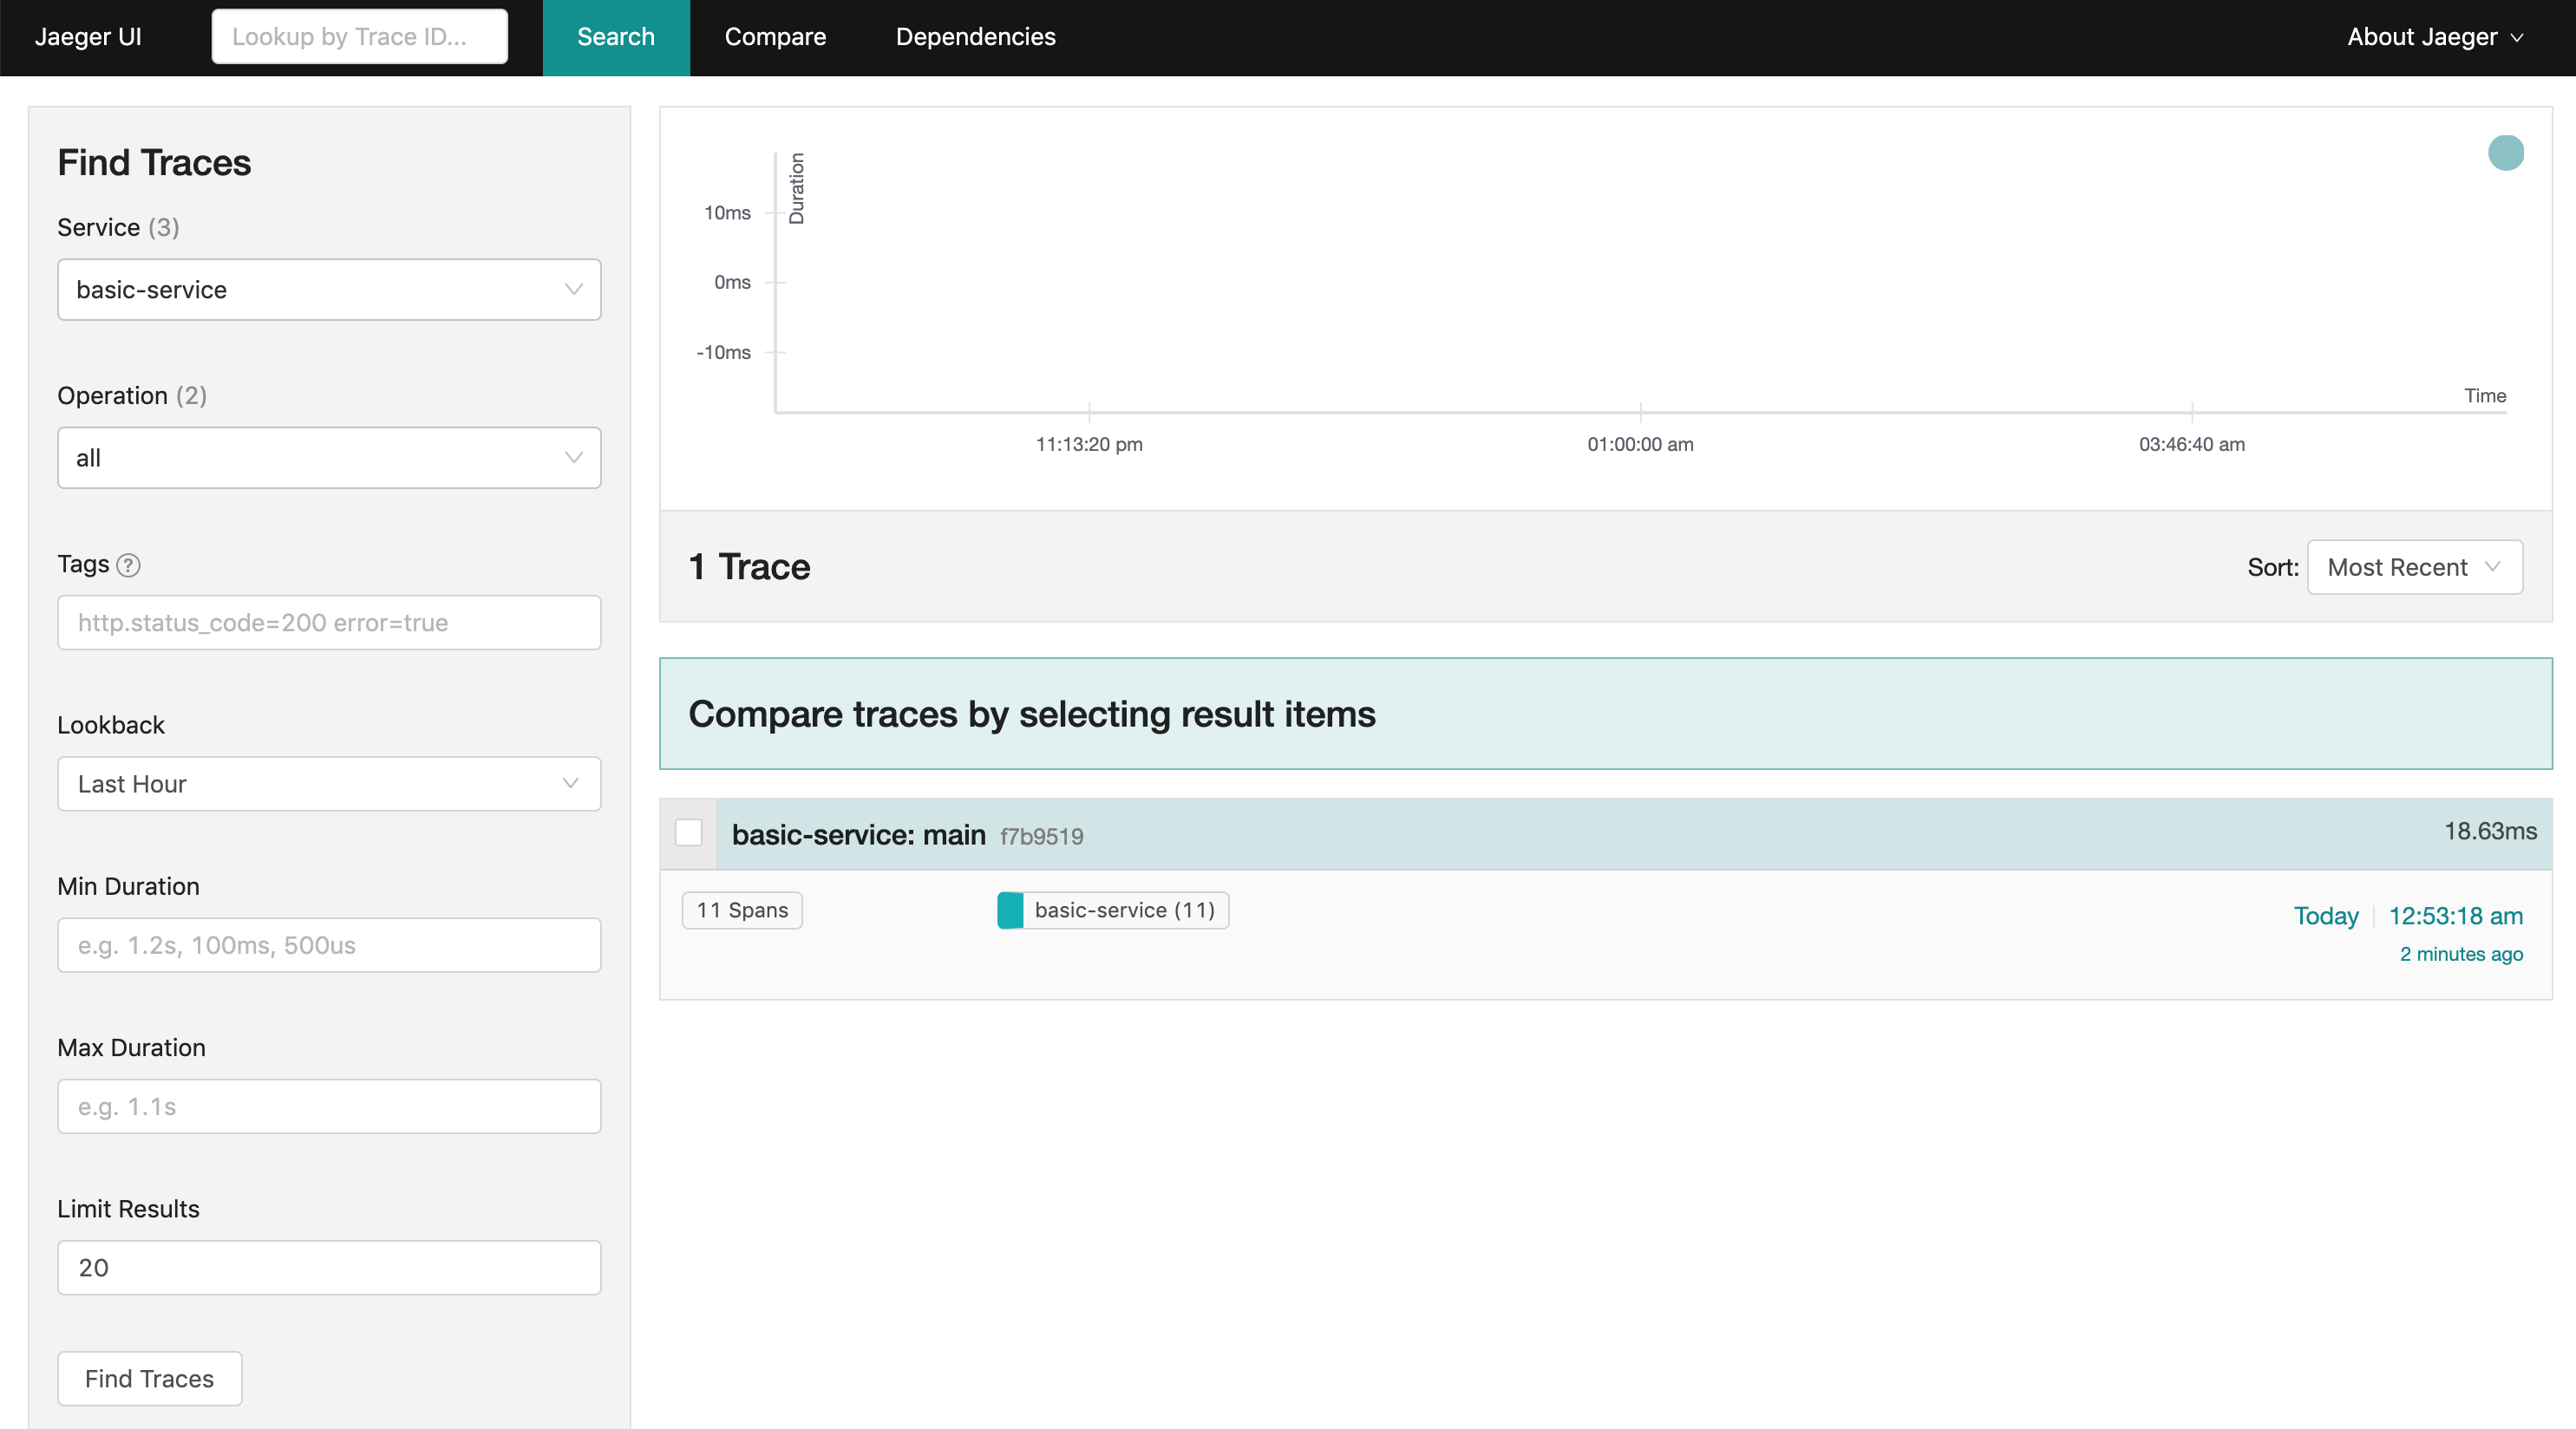The width and height of the screenshot is (2576, 1429).
Task: Tick the basic-service: main trace checkbox
Action: [688, 832]
